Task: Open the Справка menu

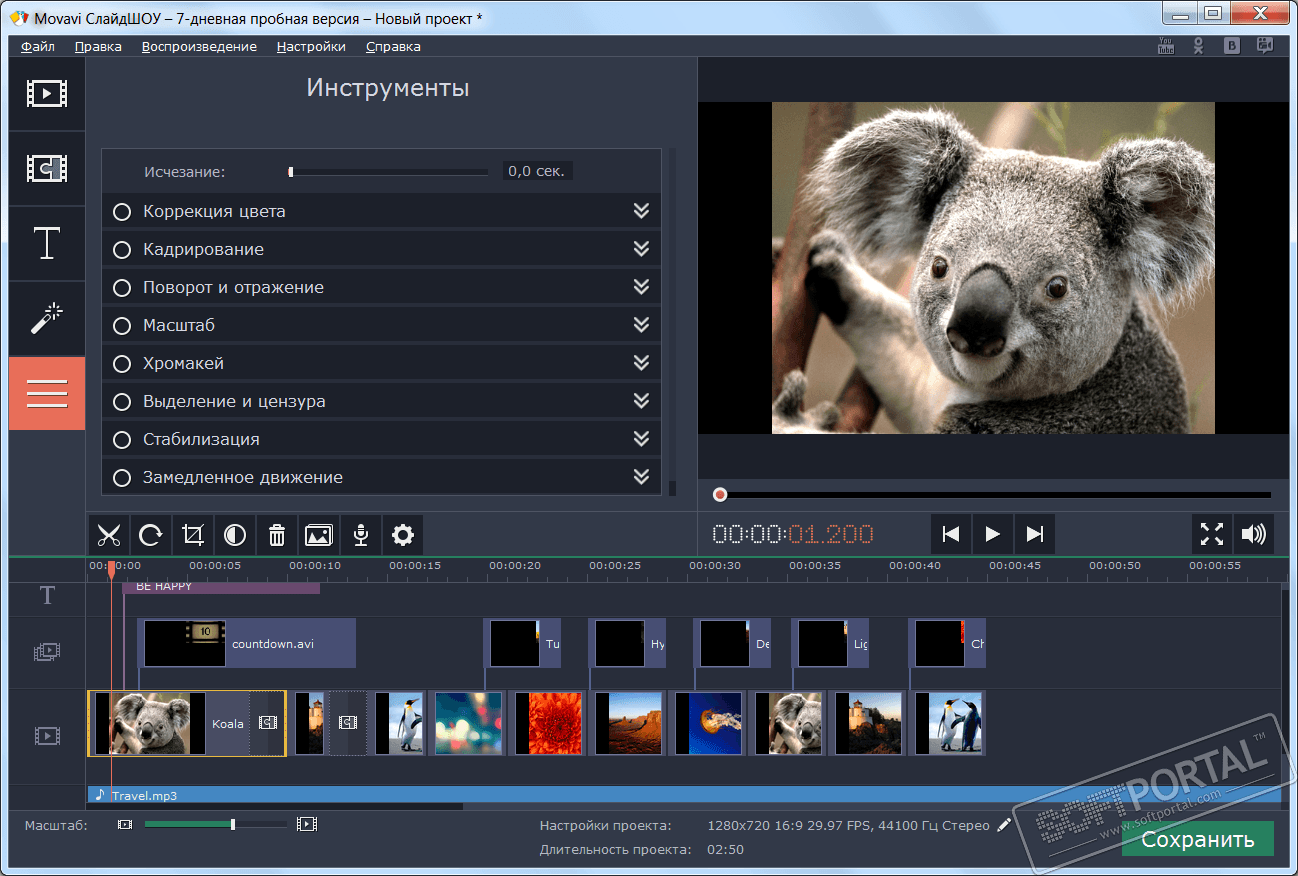Action: tap(393, 46)
